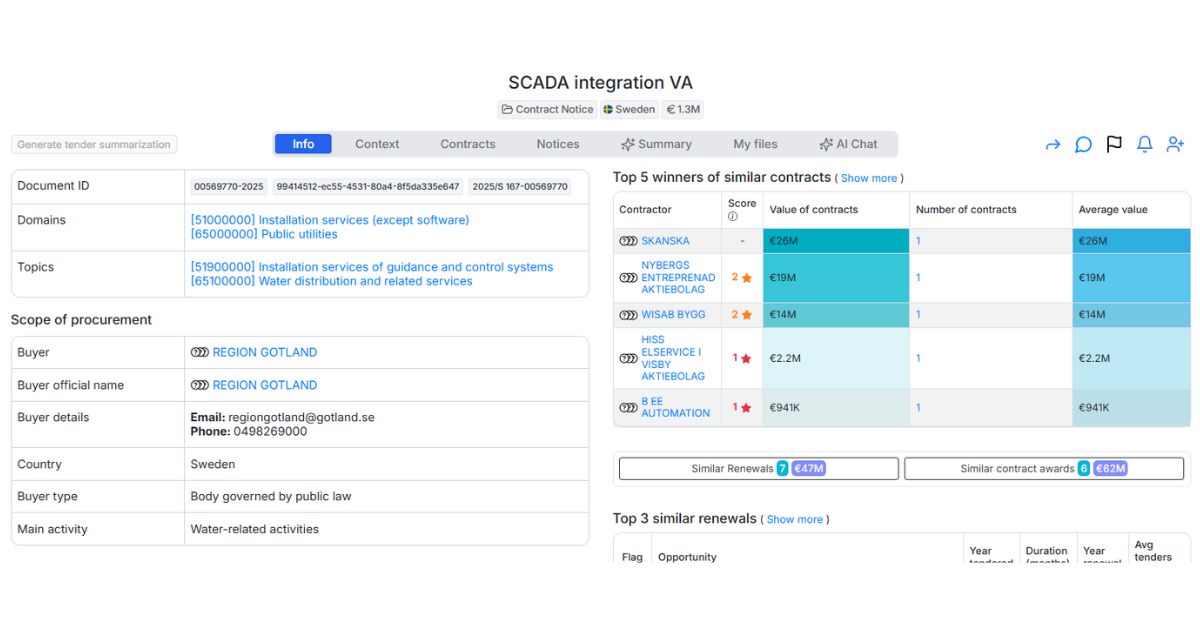Click the Document ID 00569770-2025 tag

[228, 187]
